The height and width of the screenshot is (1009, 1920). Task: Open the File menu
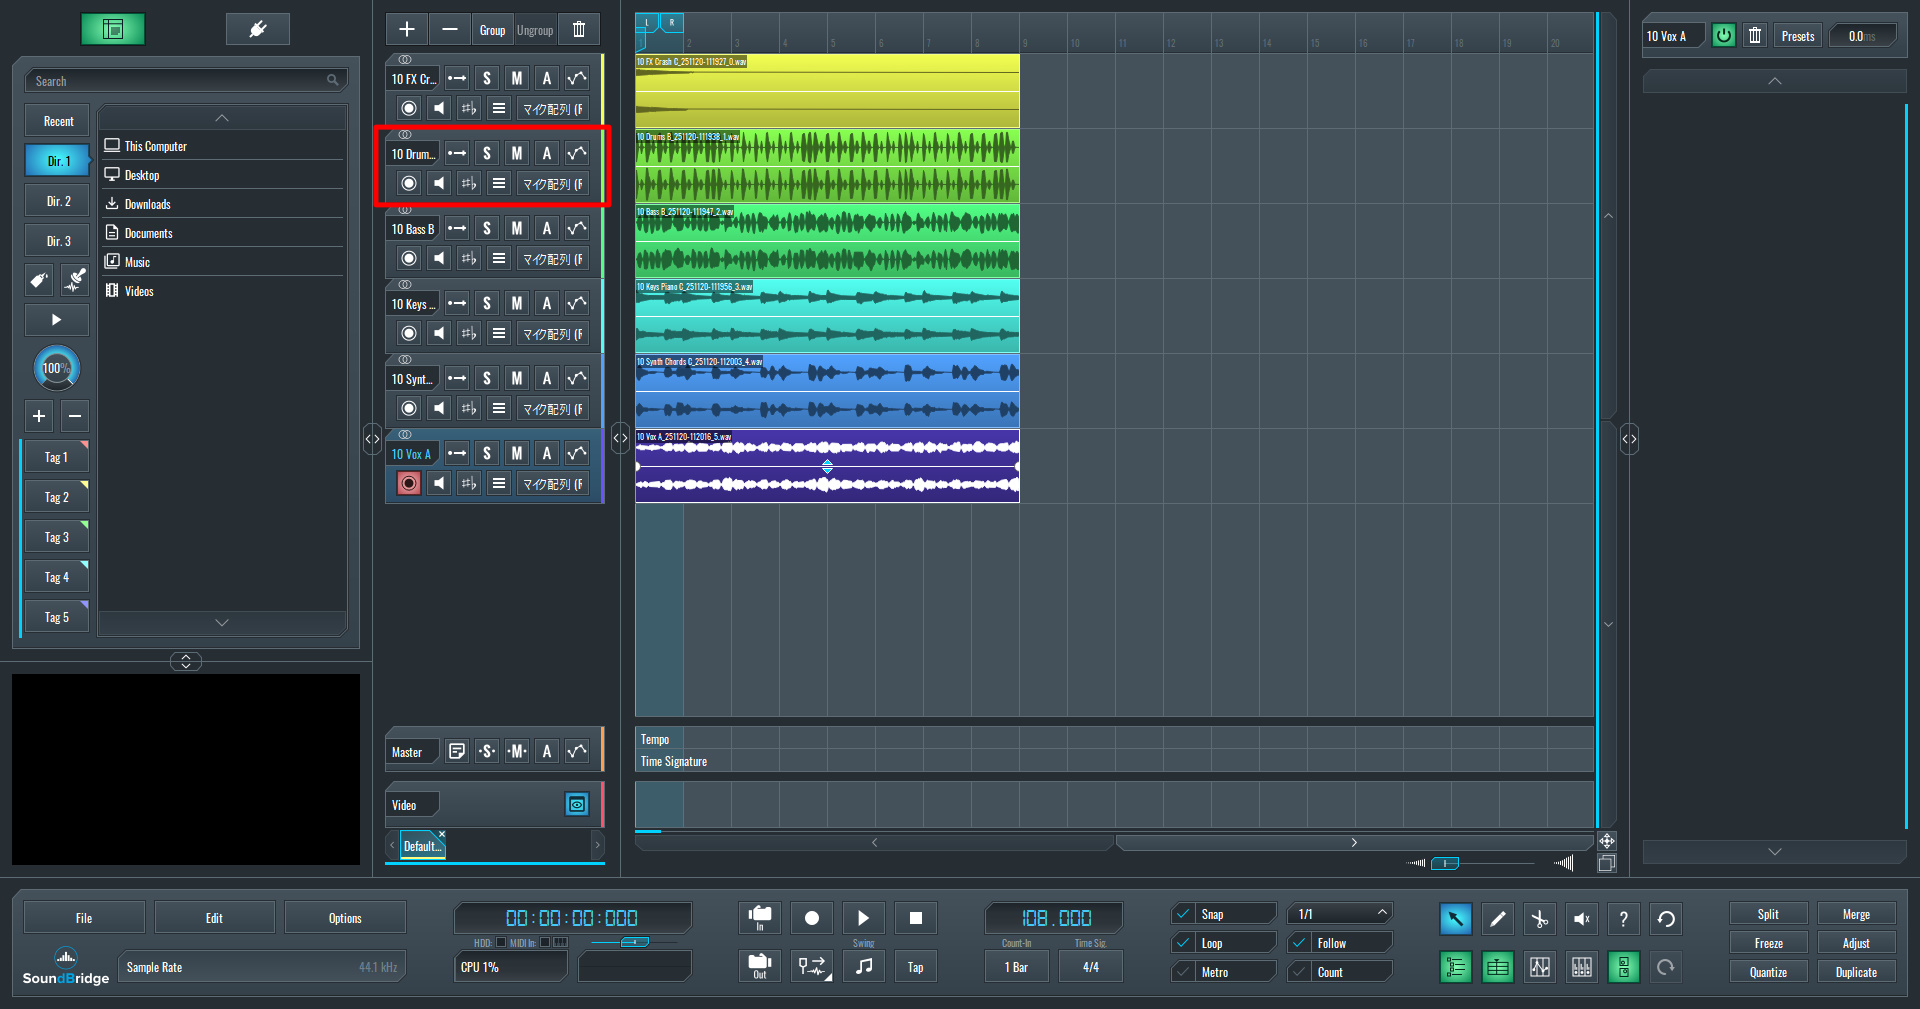click(84, 918)
